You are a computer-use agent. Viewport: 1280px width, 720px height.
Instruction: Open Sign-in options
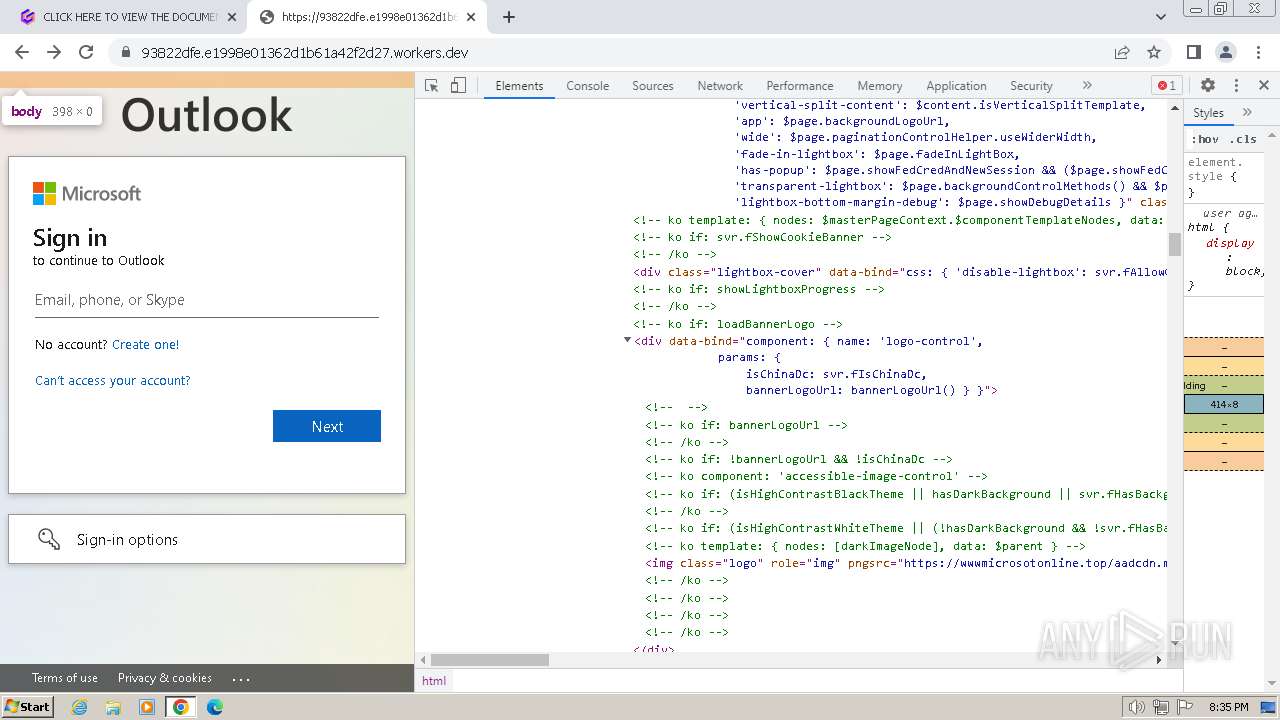point(207,539)
